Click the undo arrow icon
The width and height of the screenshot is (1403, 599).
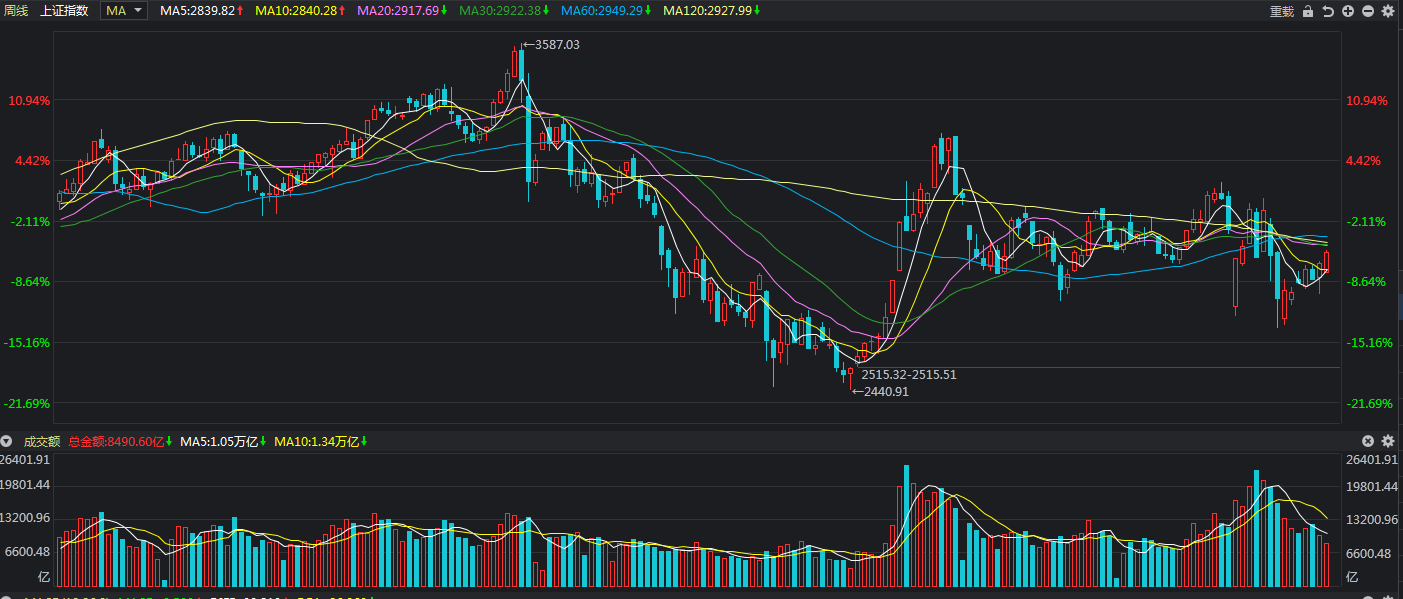(x=1328, y=11)
